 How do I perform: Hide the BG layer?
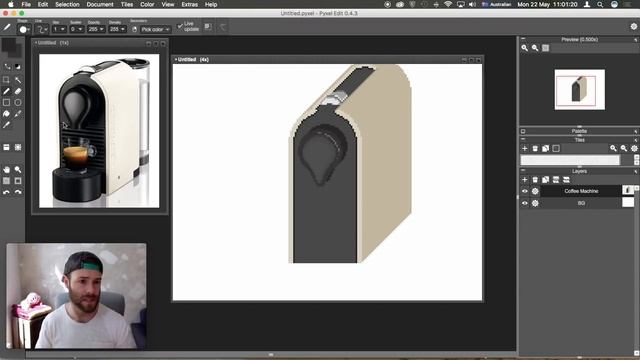pos(525,203)
